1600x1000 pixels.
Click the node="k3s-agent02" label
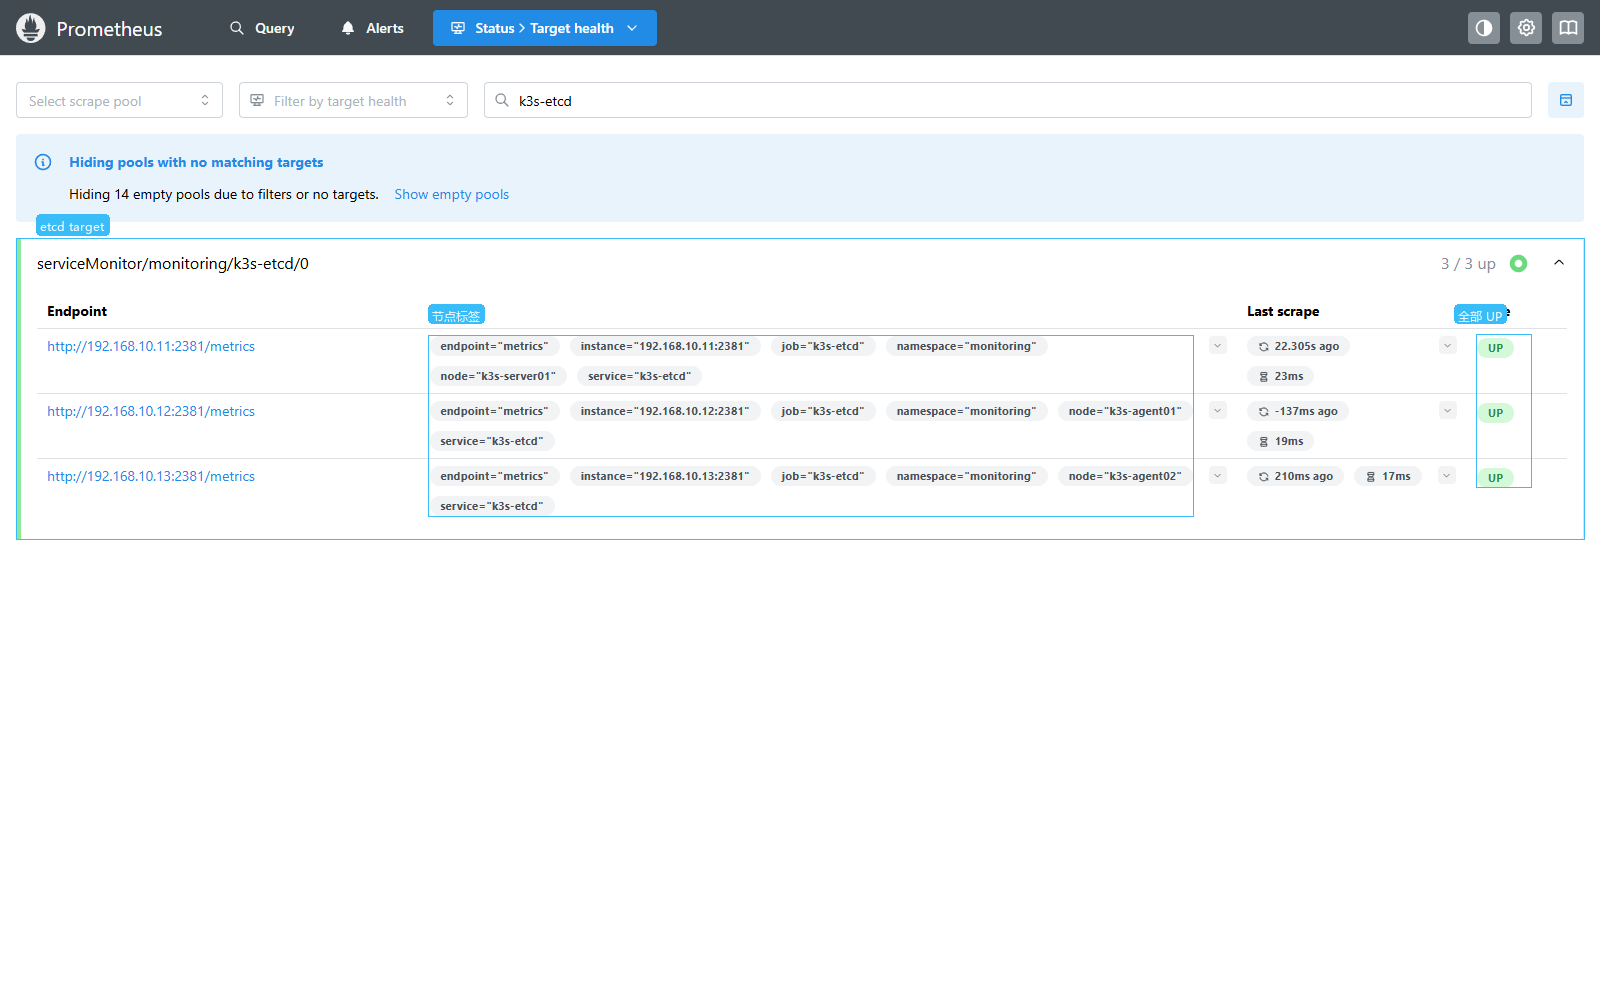(1125, 476)
